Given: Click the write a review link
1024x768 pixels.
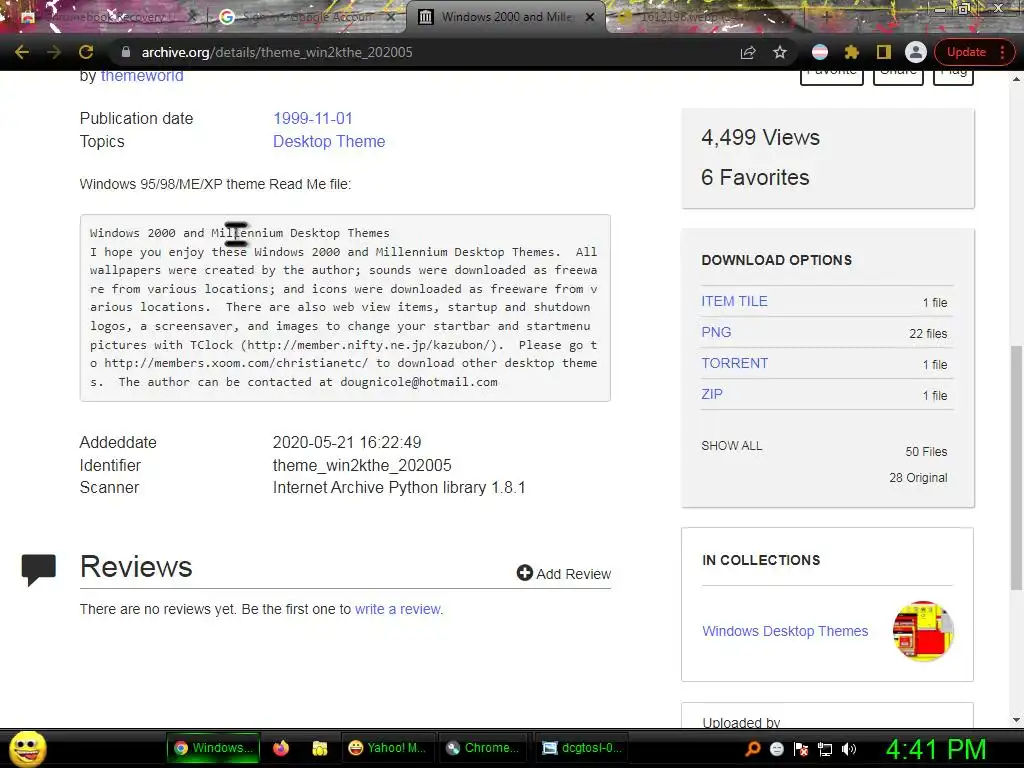Looking at the screenshot, I should tap(398, 609).
